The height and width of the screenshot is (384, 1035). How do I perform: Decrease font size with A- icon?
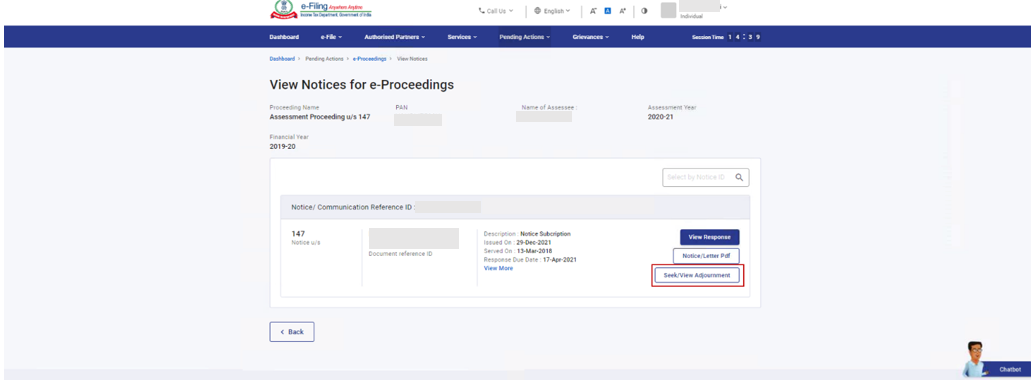point(593,11)
